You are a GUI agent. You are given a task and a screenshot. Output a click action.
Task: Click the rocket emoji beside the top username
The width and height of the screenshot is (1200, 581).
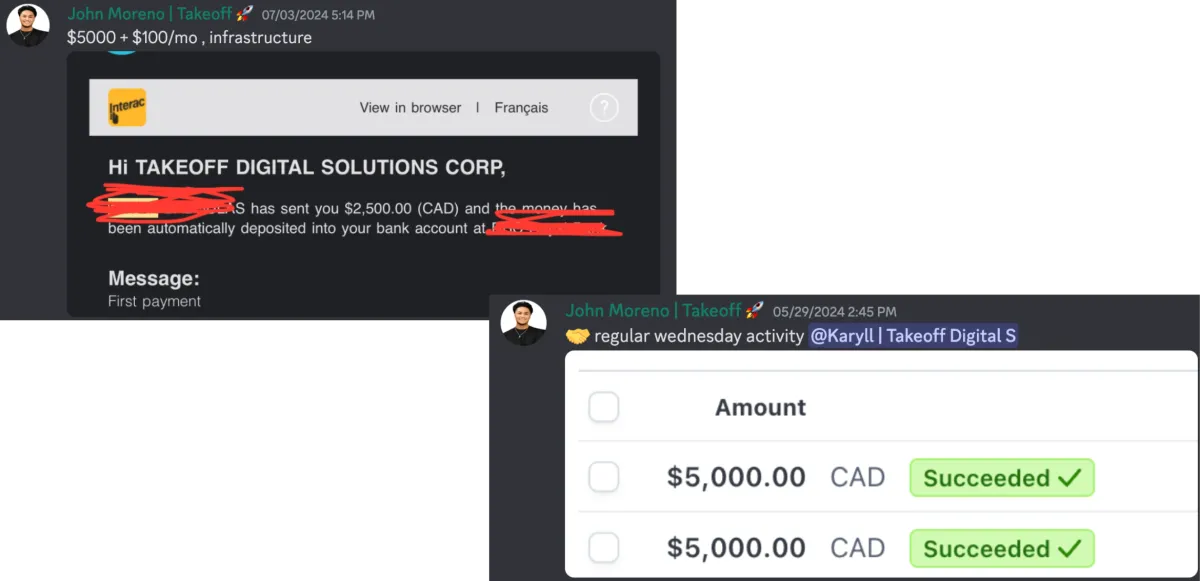tap(245, 14)
